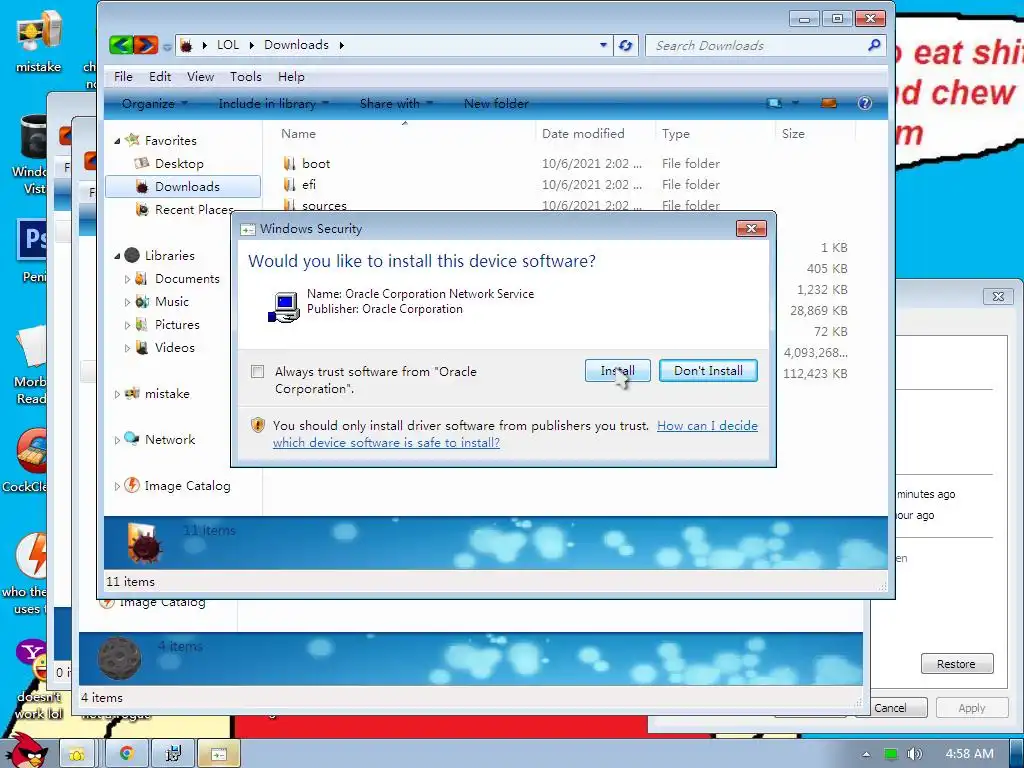
Task: Collapse the Favorites tree group
Action: 118,141
